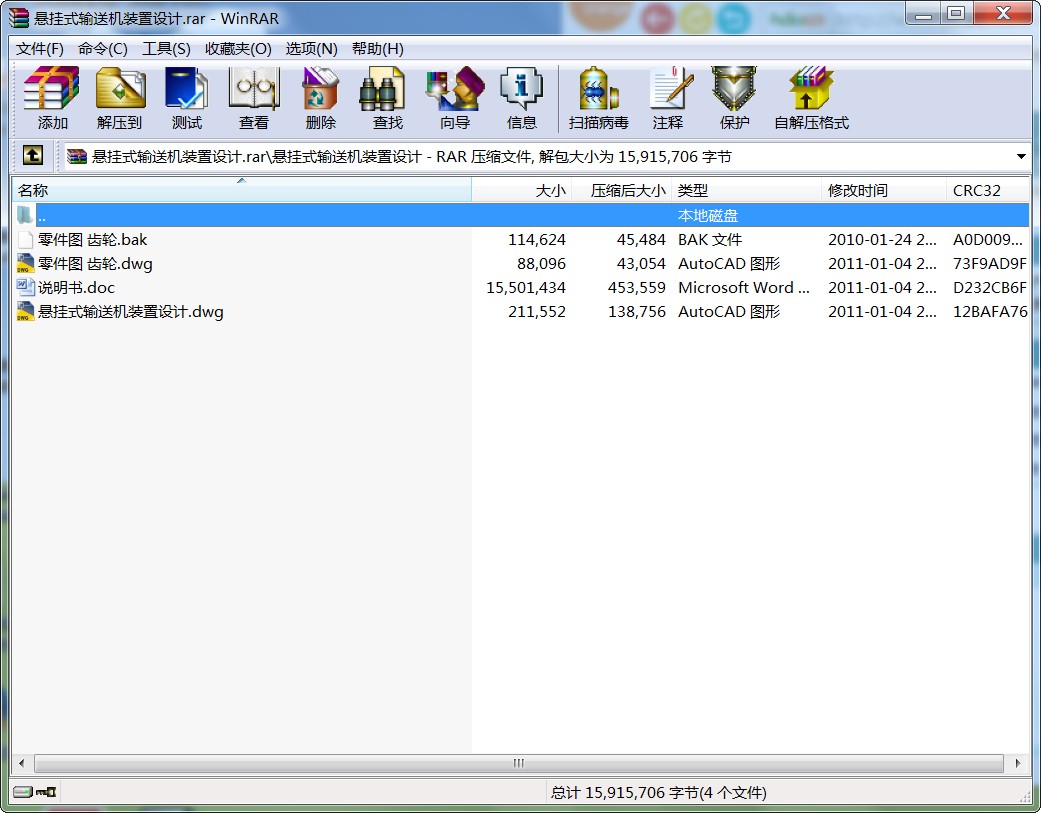The height and width of the screenshot is (813, 1041).
Task: Click the archive icon in the address bar
Action: point(77,157)
